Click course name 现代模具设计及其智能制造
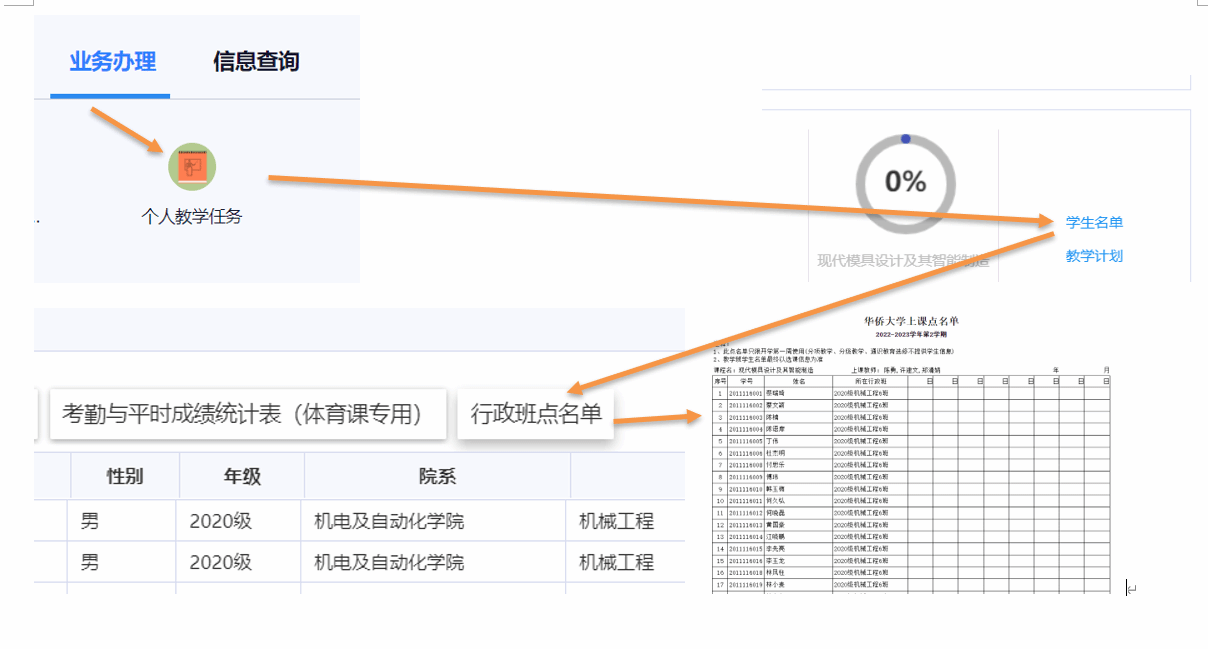Viewport: 1208px width, 649px height. (x=903, y=261)
